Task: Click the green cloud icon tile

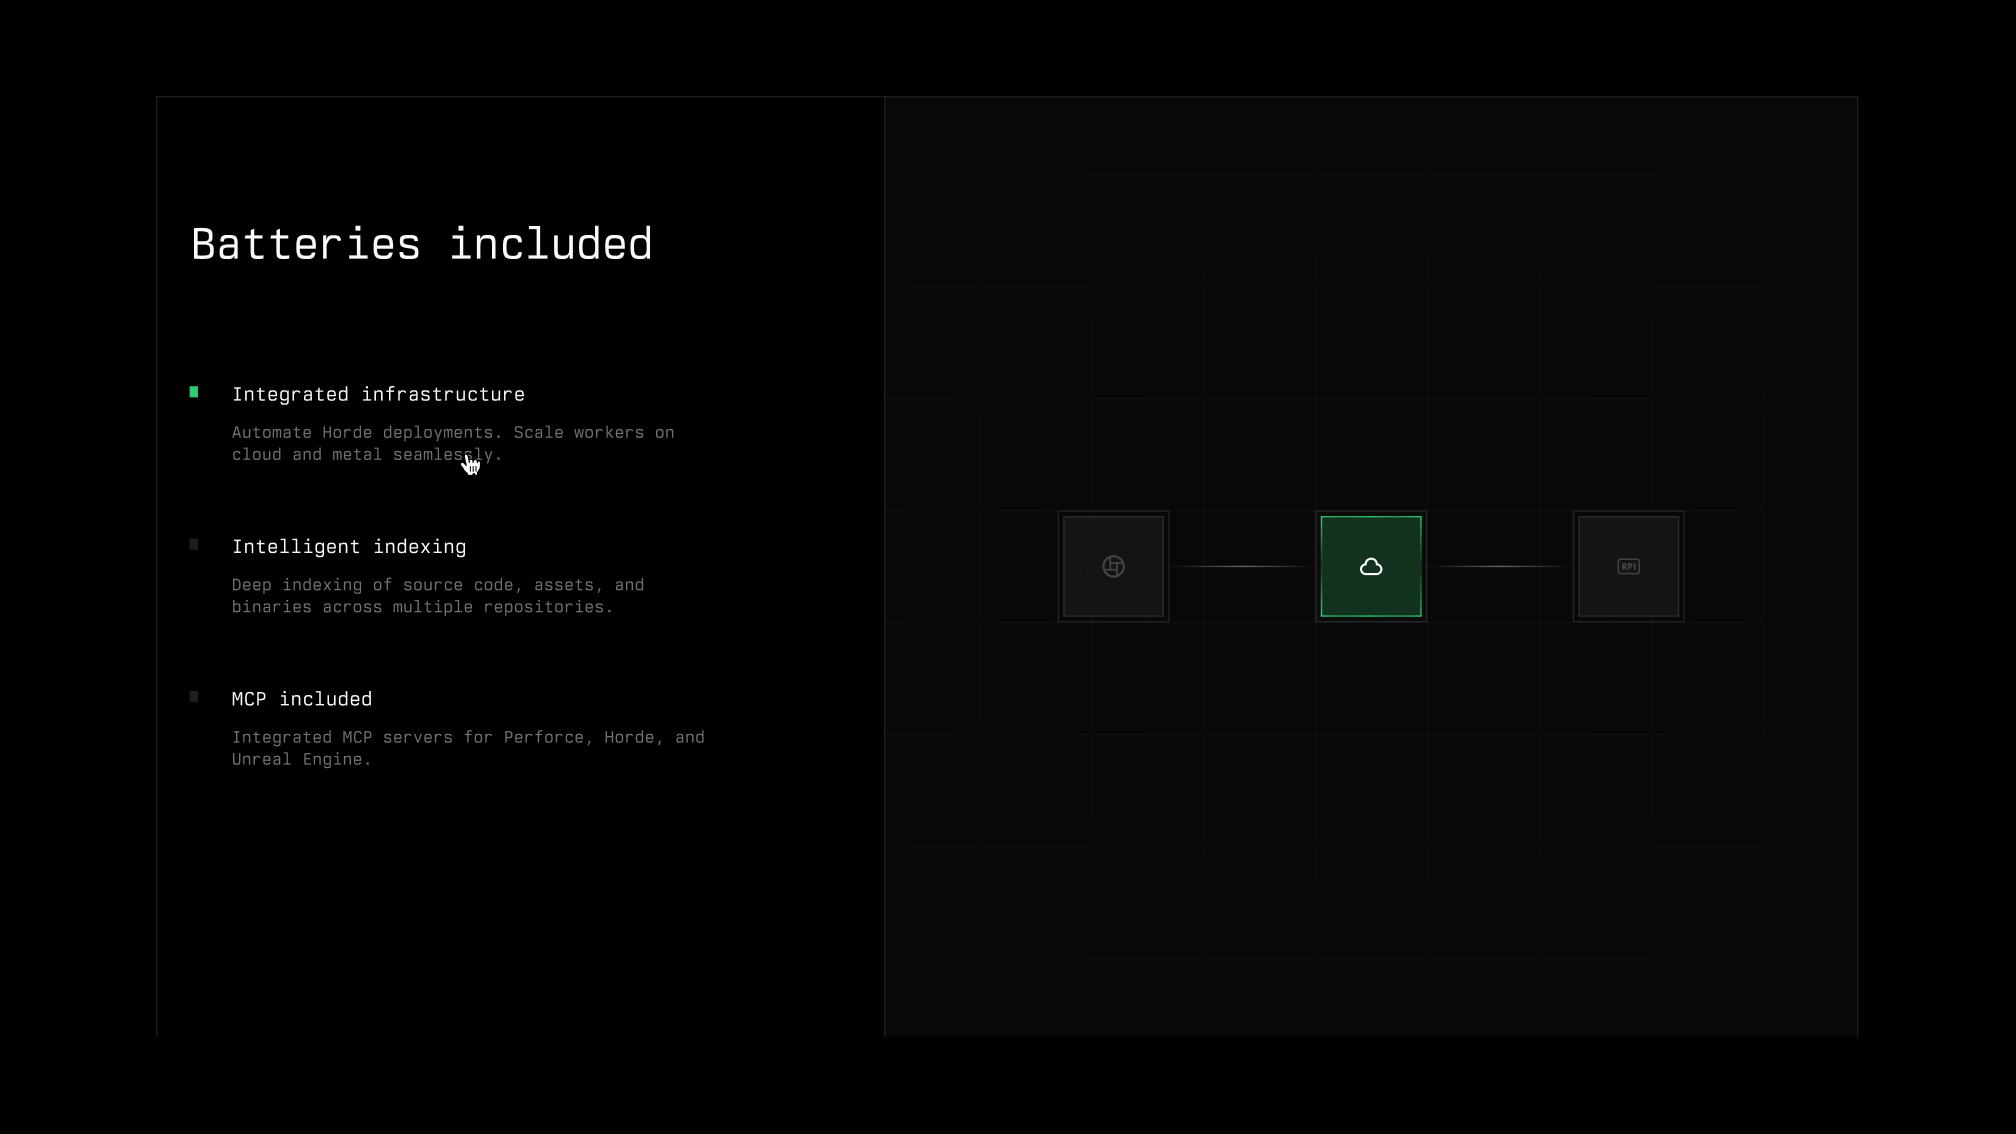Action: click(x=1370, y=566)
